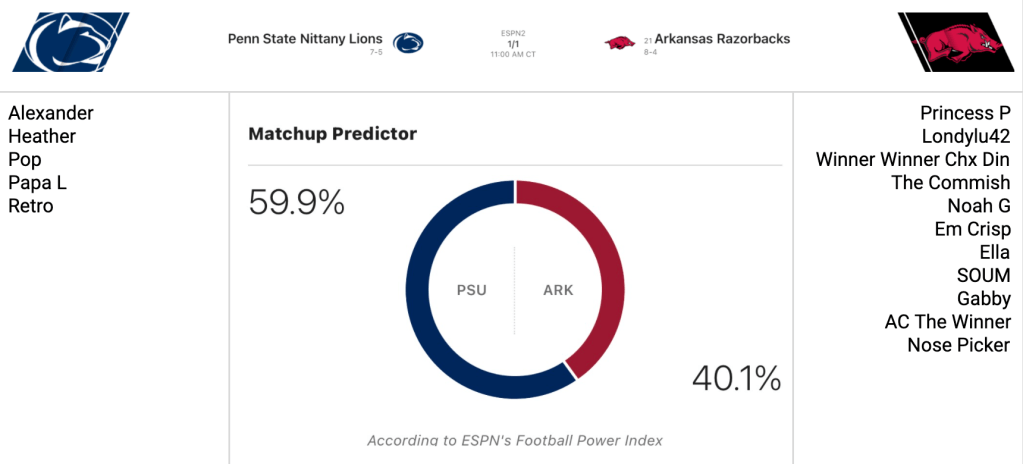Viewport: 1023px width, 464px height.
Task: Click the small red Razorback hog icon
Action: (620, 42)
